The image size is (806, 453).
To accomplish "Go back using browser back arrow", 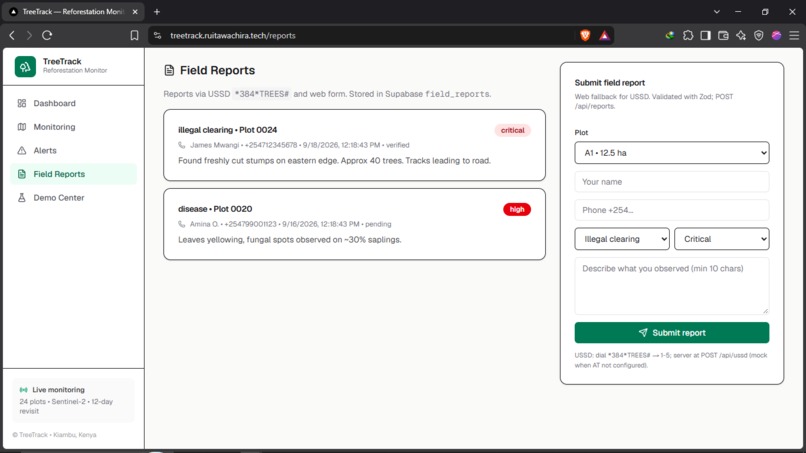I will point(12,35).
